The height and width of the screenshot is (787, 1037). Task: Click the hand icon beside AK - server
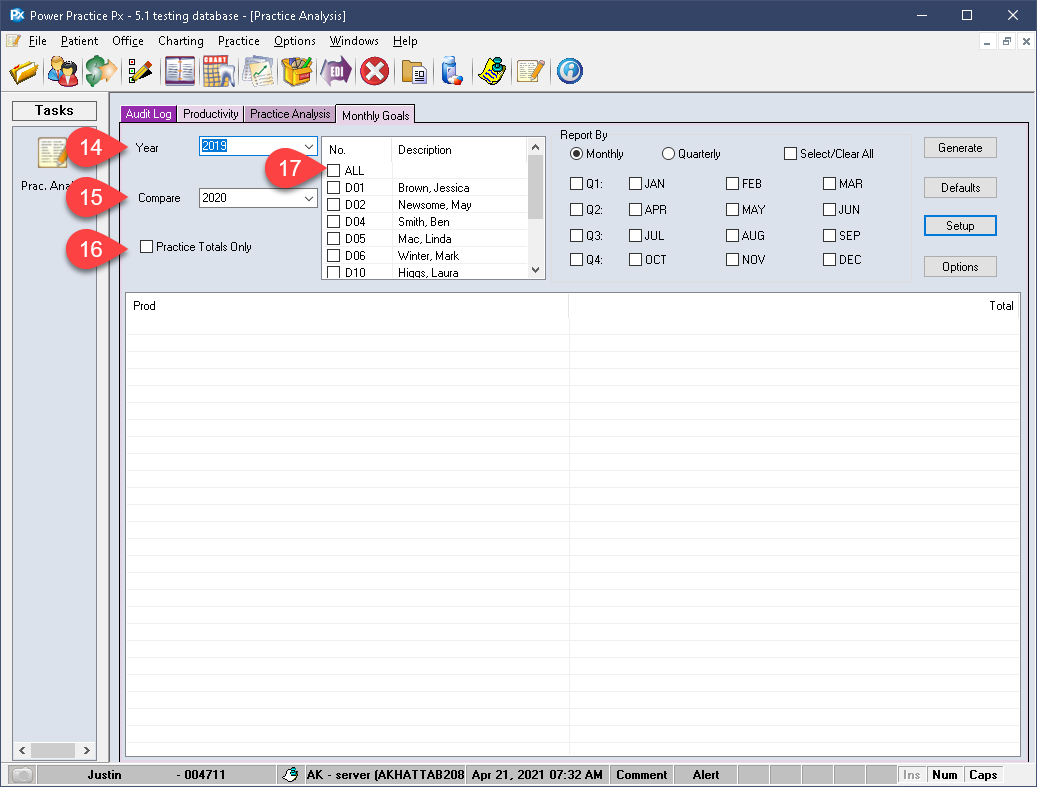pyautogui.click(x=290, y=774)
